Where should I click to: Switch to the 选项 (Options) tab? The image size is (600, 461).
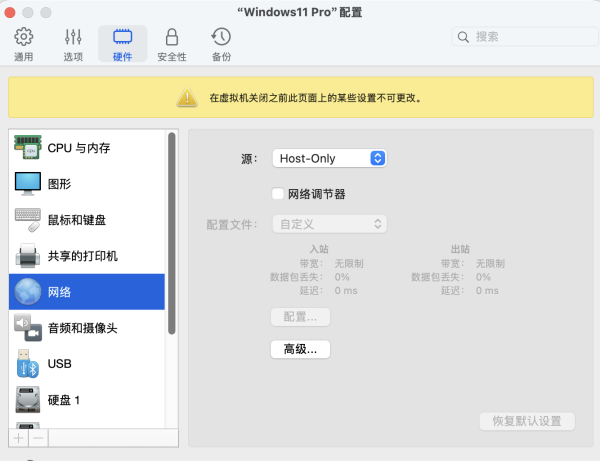click(x=73, y=44)
